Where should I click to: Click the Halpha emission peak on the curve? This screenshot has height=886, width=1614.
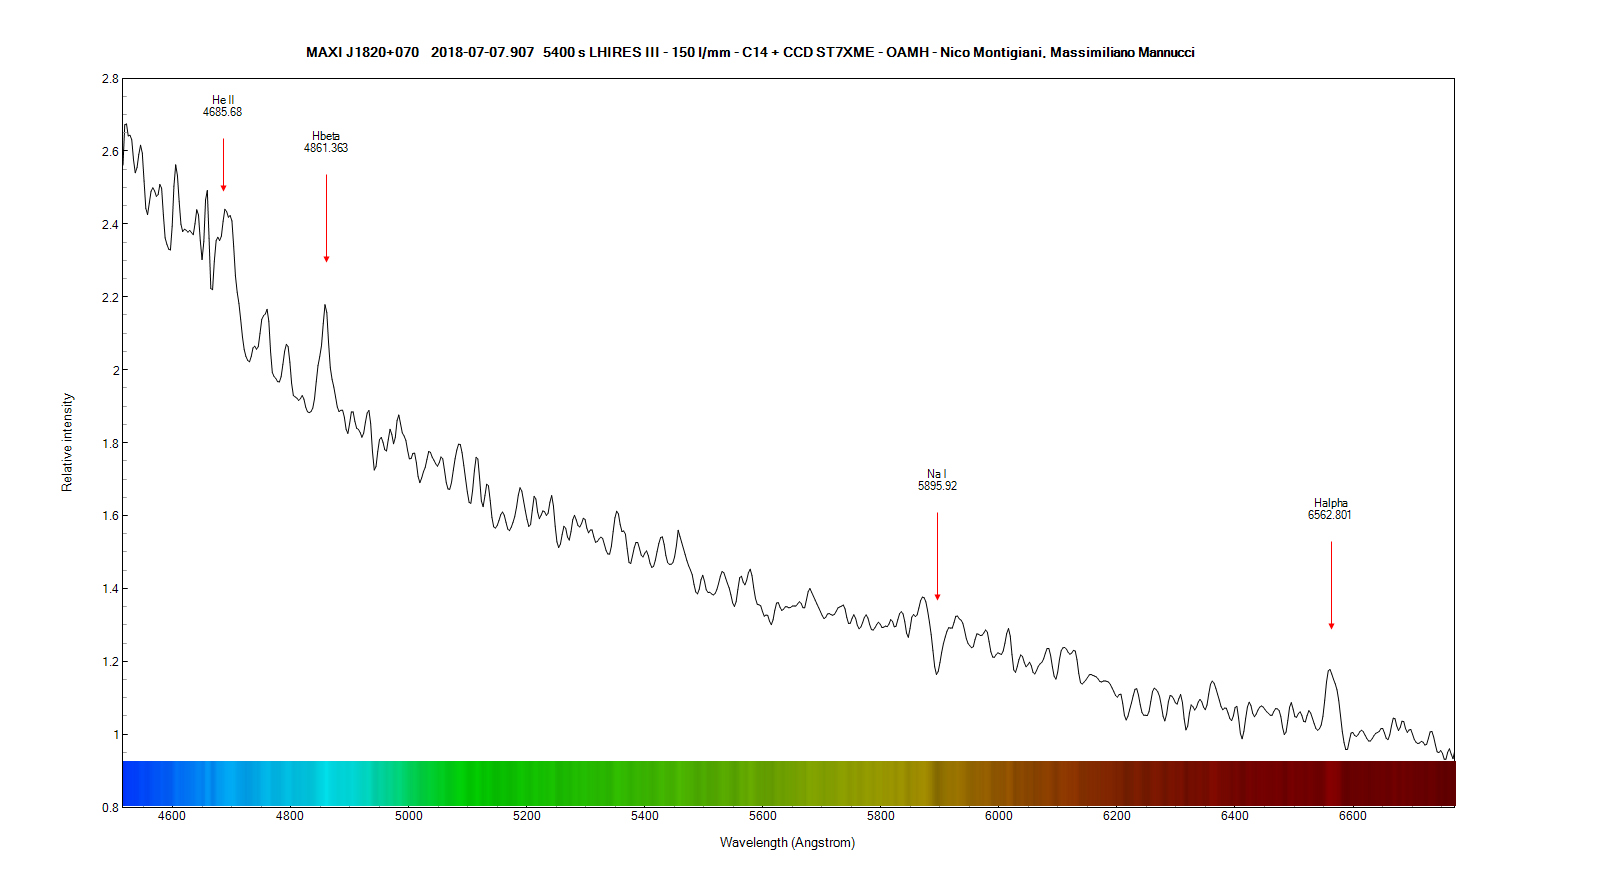(1329, 671)
